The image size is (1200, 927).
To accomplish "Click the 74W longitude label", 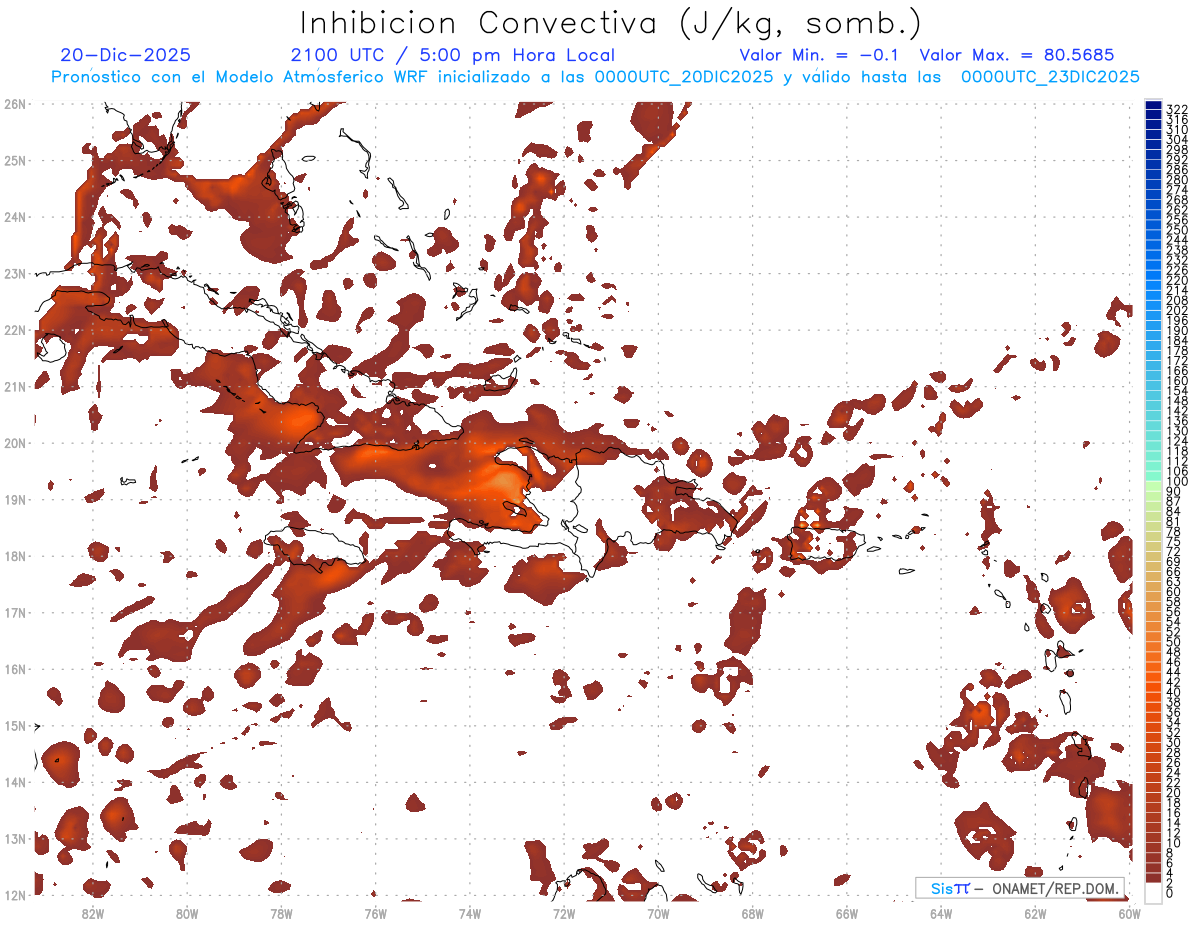I will tap(470, 913).
